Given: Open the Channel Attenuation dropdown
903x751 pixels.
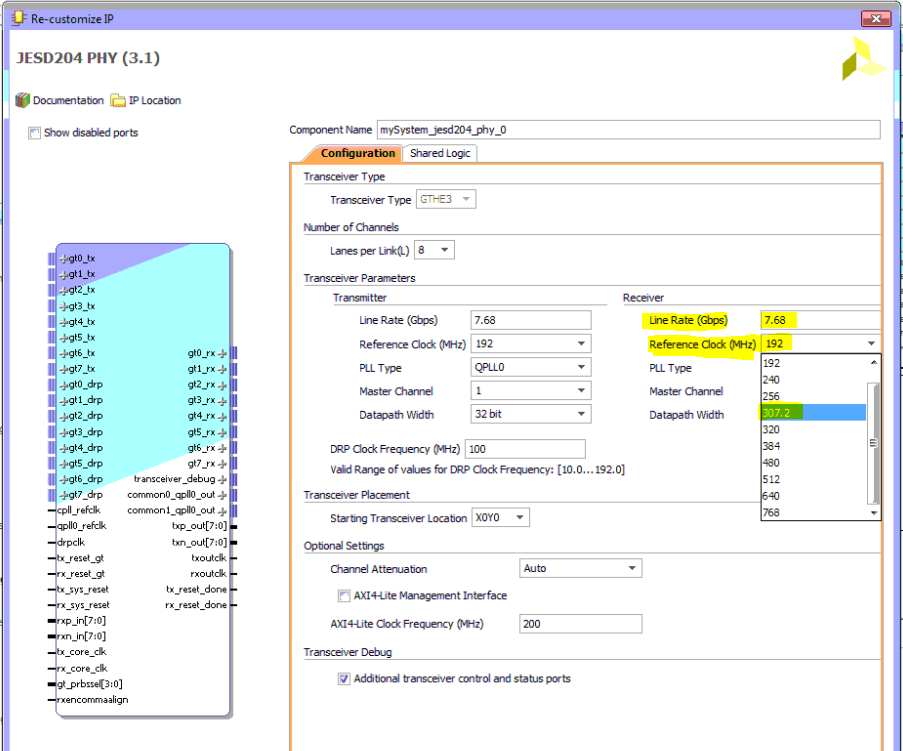Looking at the screenshot, I should (x=580, y=568).
